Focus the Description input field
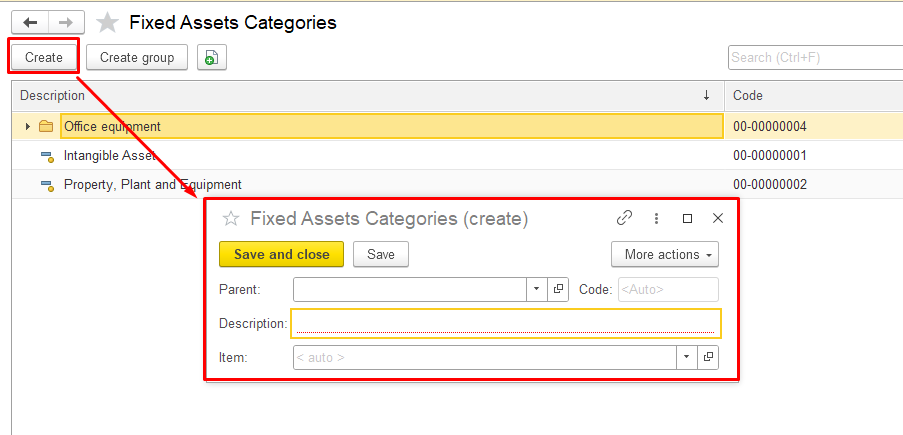The height and width of the screenshot is (435, 903). point(505,323)
